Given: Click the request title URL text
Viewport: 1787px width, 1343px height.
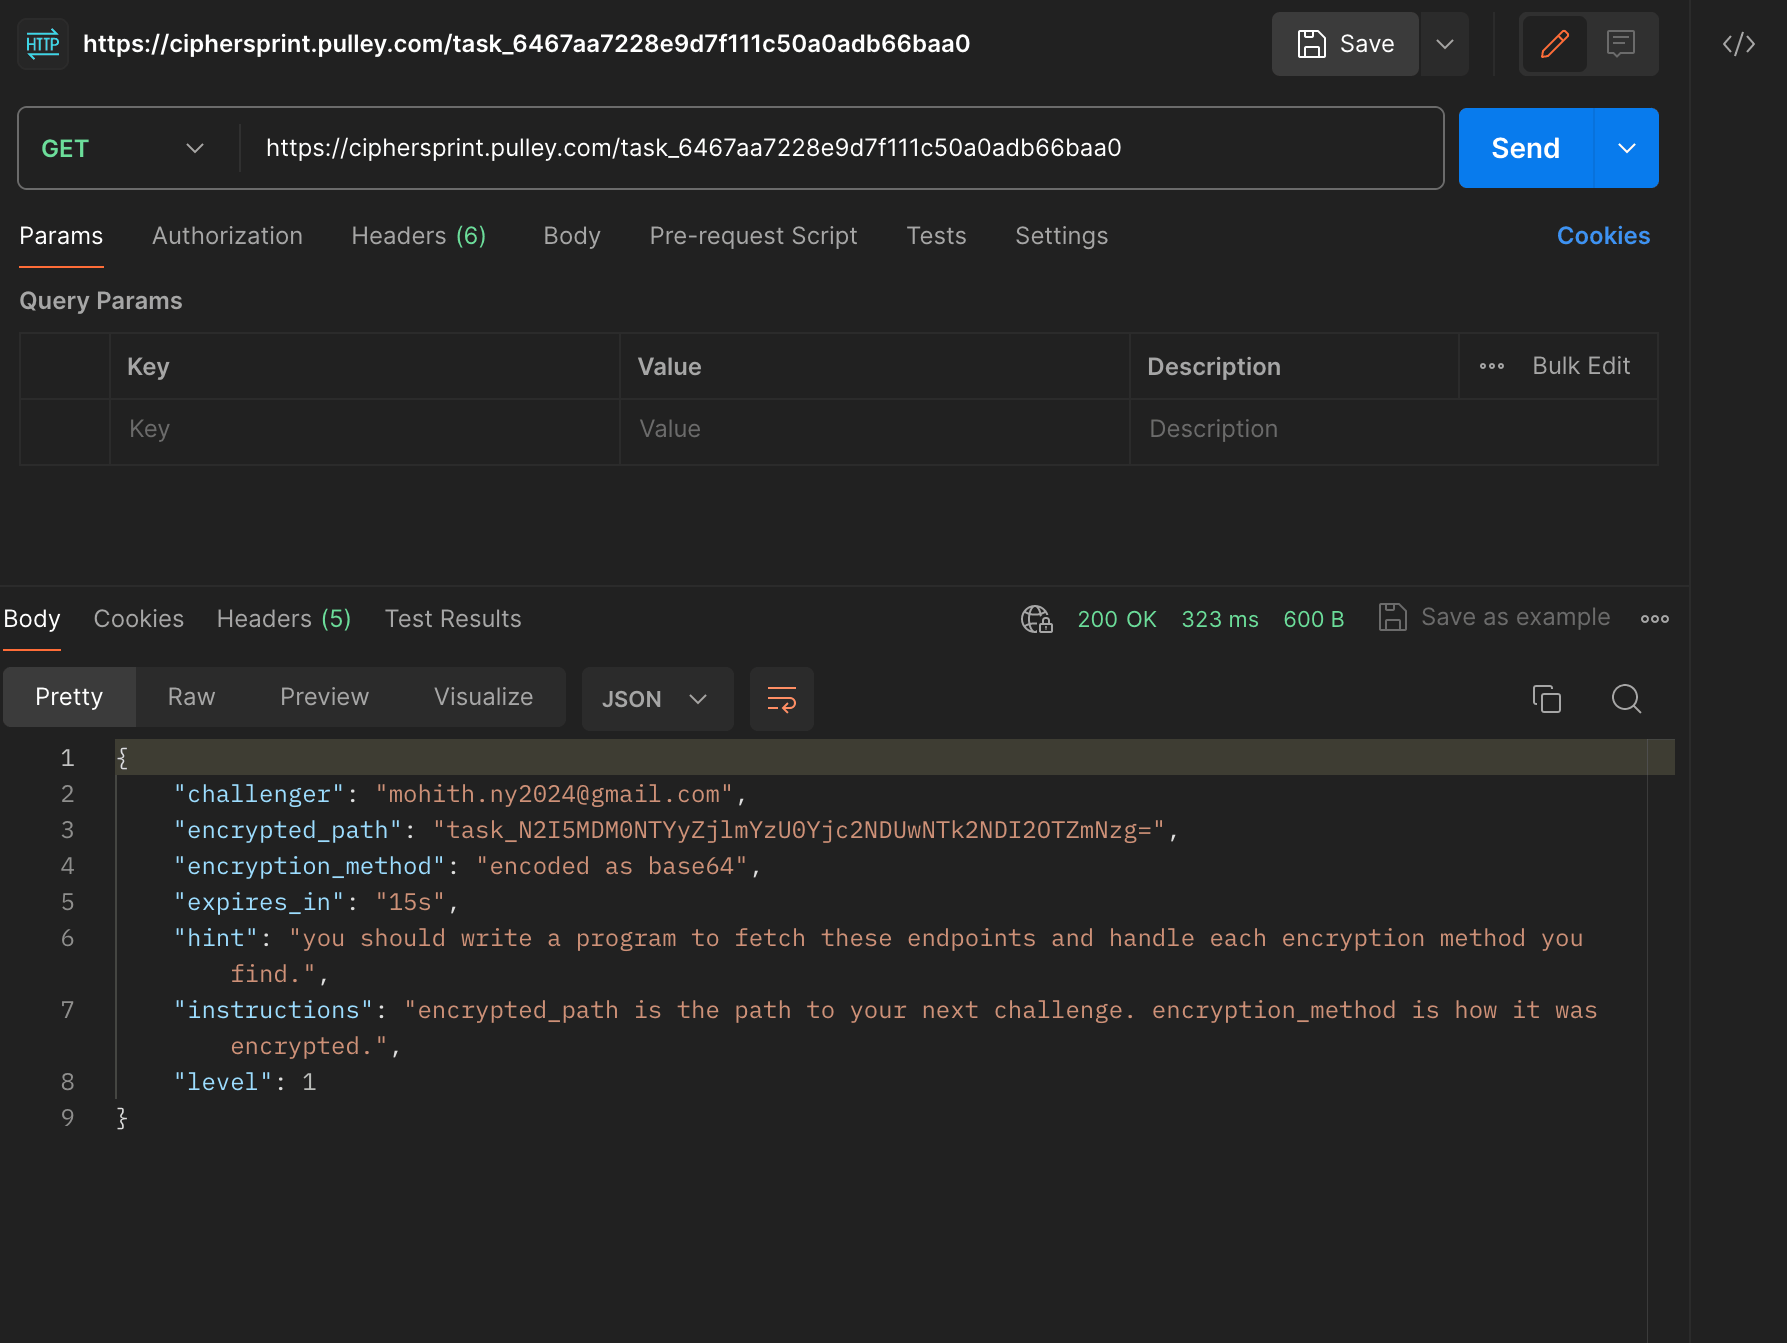Looking at the screenshot, I should 526,44.
